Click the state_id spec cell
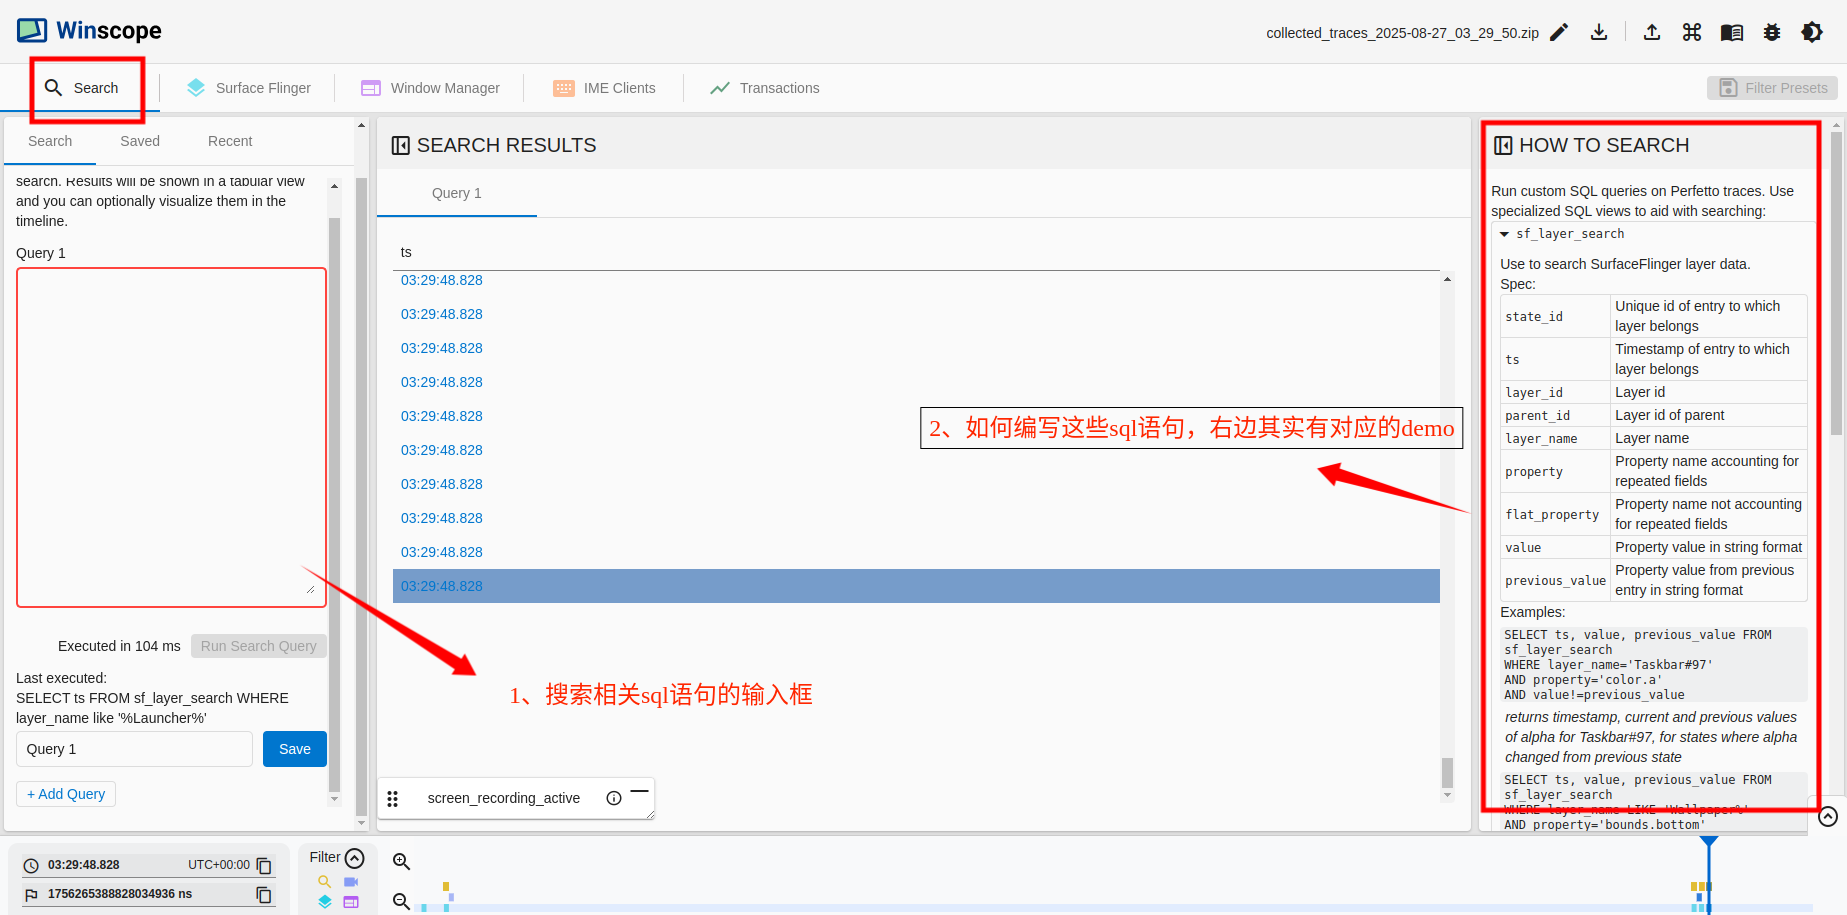This screenshot has width=1847, height=915. click(x=1556, y=317)
